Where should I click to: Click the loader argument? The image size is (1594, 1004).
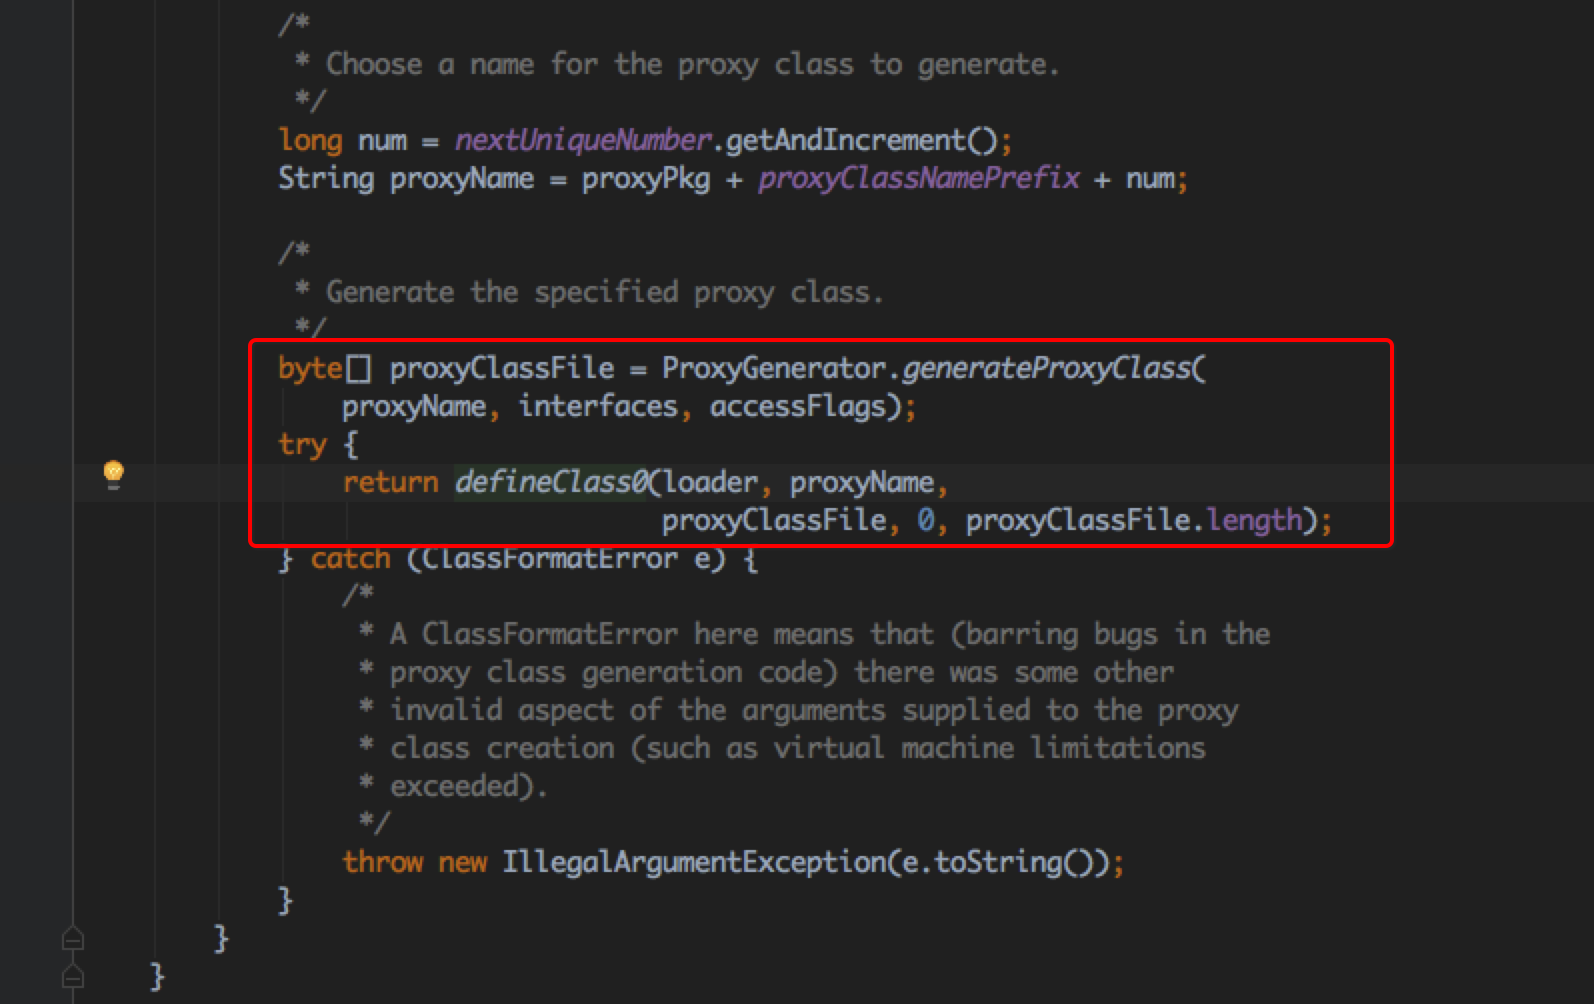pyautogui.click(x=710, y=482)
